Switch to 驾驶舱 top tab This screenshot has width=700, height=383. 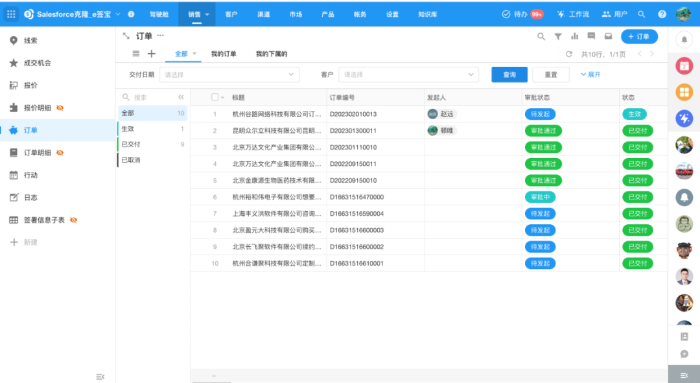click(x=159, y=14)
